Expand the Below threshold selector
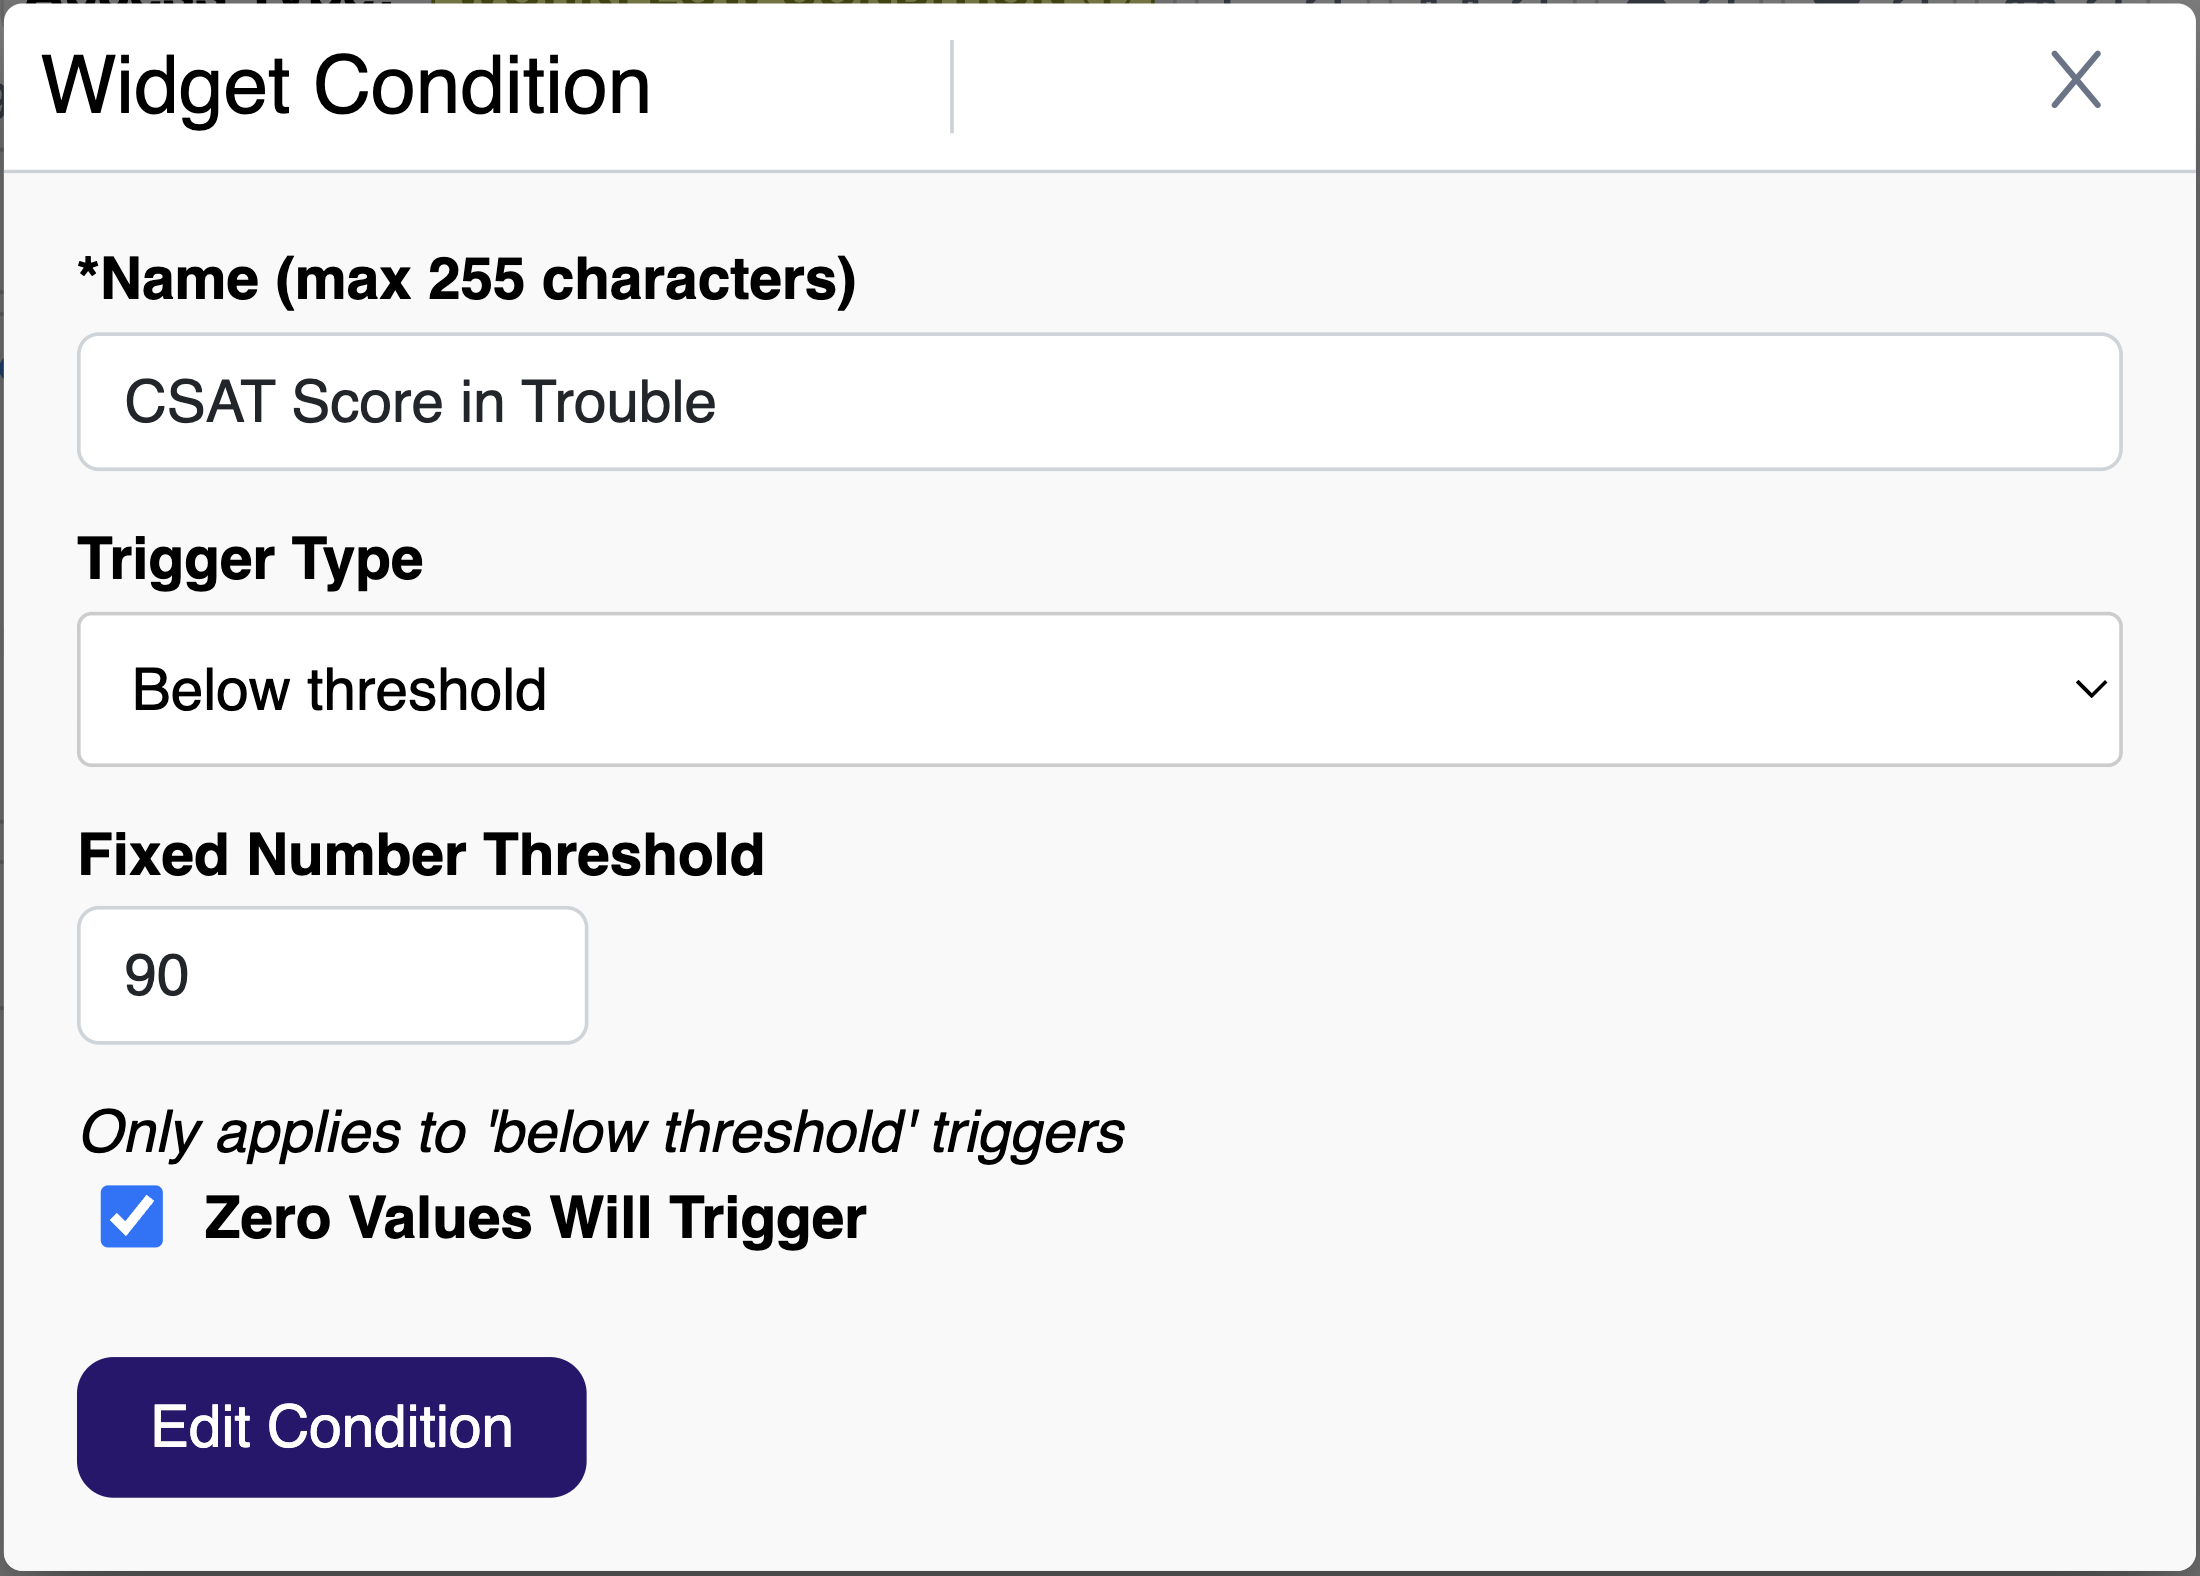This screenshot has height=1576, width=2200. [1099, 690]
